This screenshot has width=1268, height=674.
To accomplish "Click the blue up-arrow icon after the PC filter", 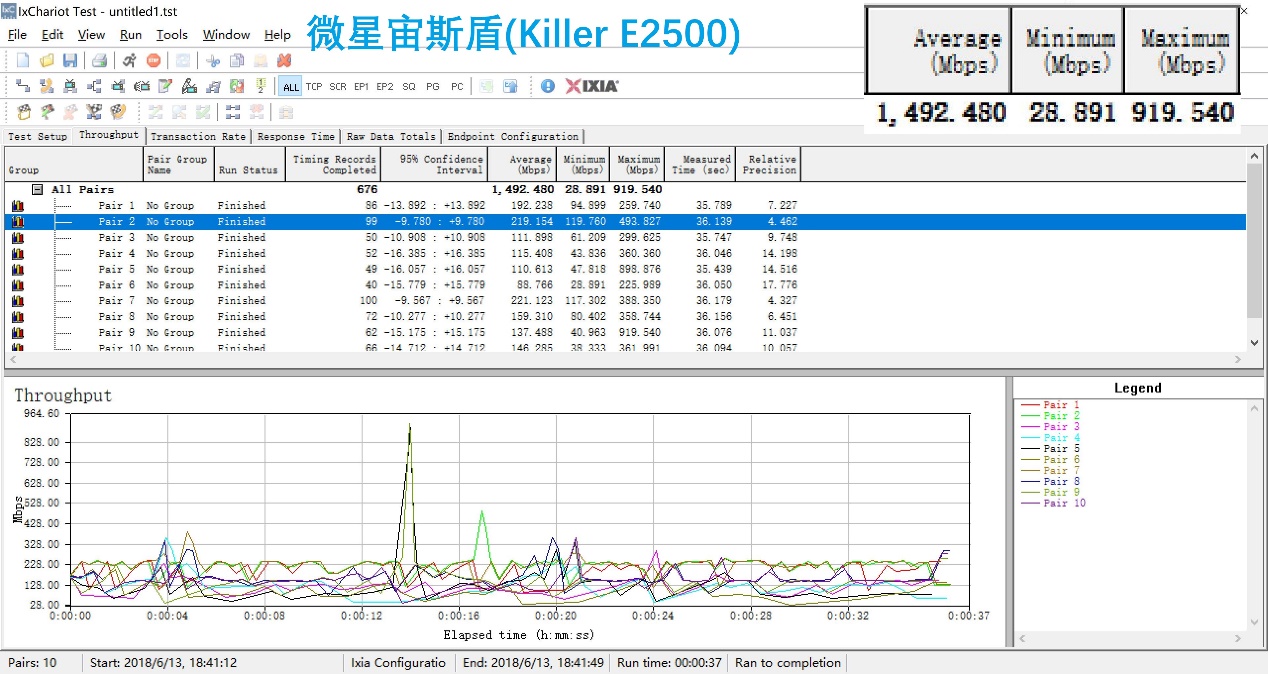I will 510,86.
